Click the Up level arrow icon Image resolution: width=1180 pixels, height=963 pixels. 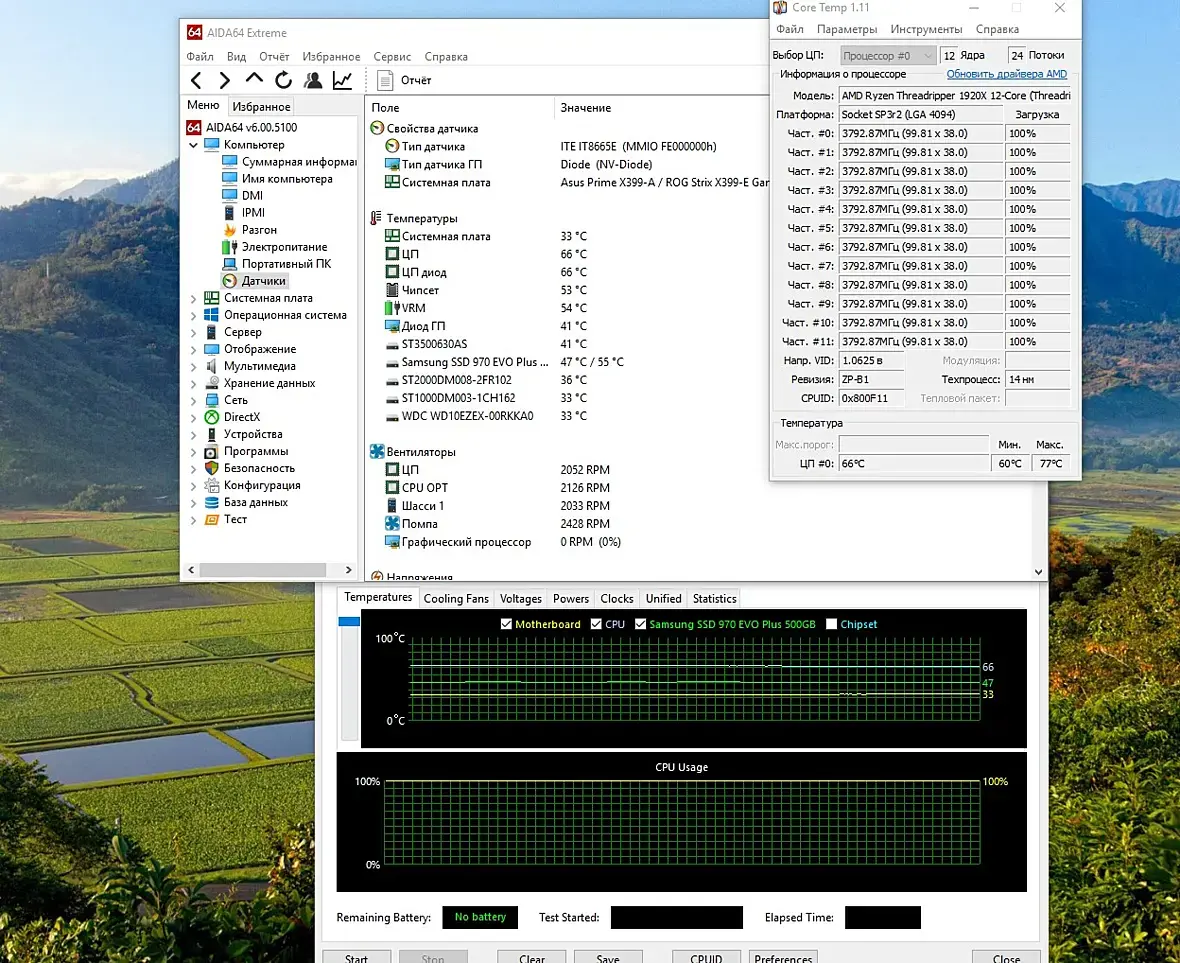tap(254, 80)
